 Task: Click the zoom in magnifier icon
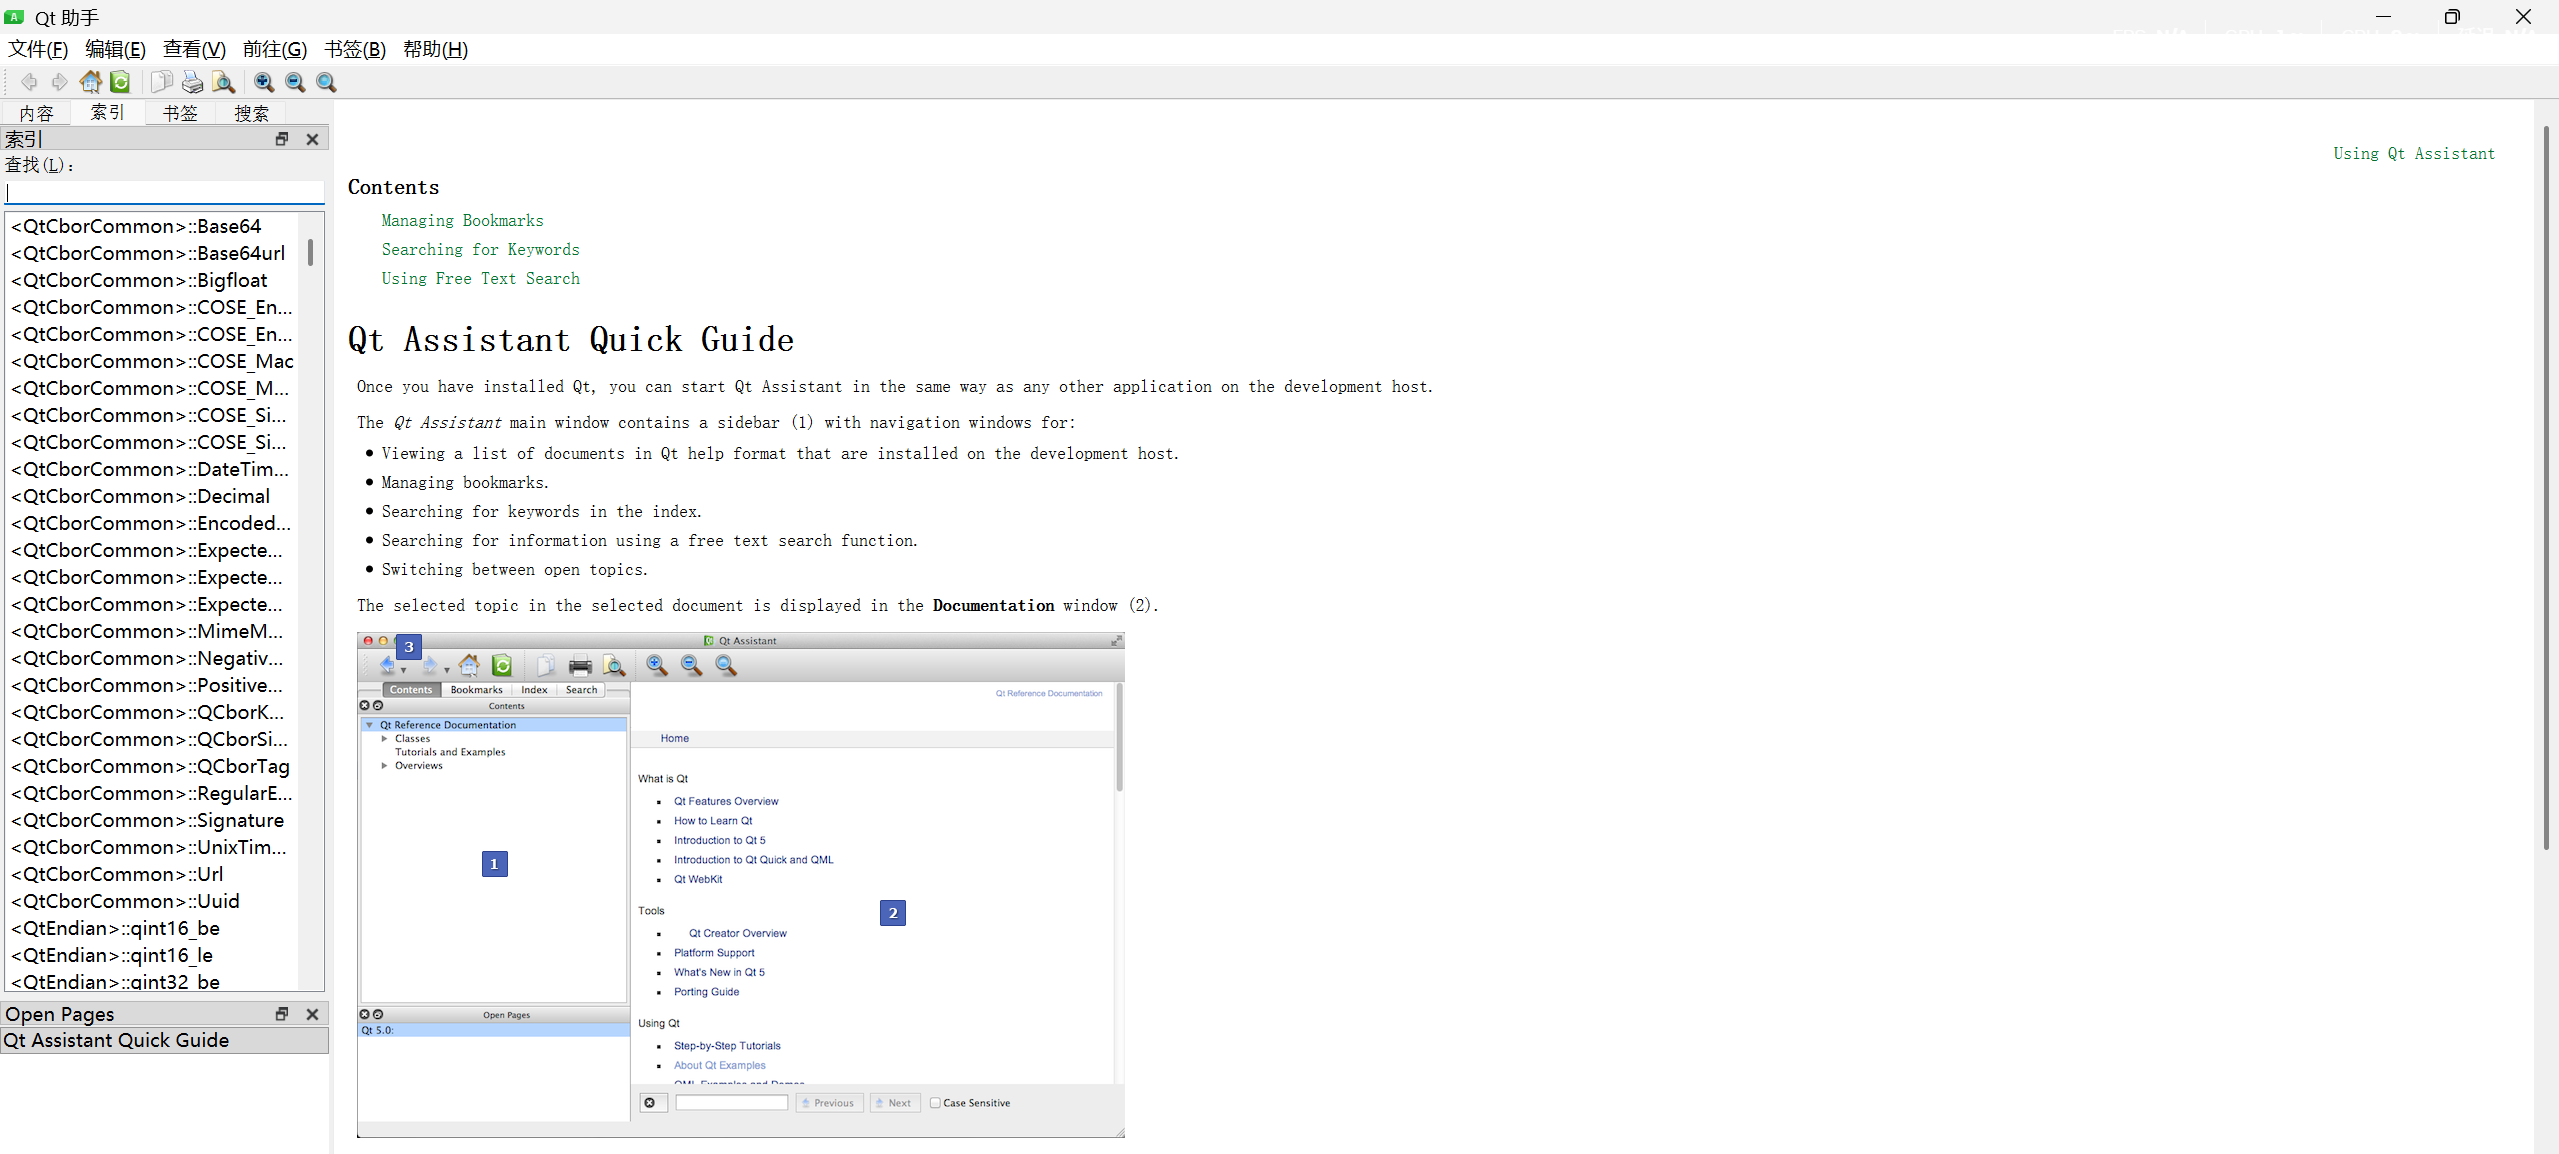(264, 82)
